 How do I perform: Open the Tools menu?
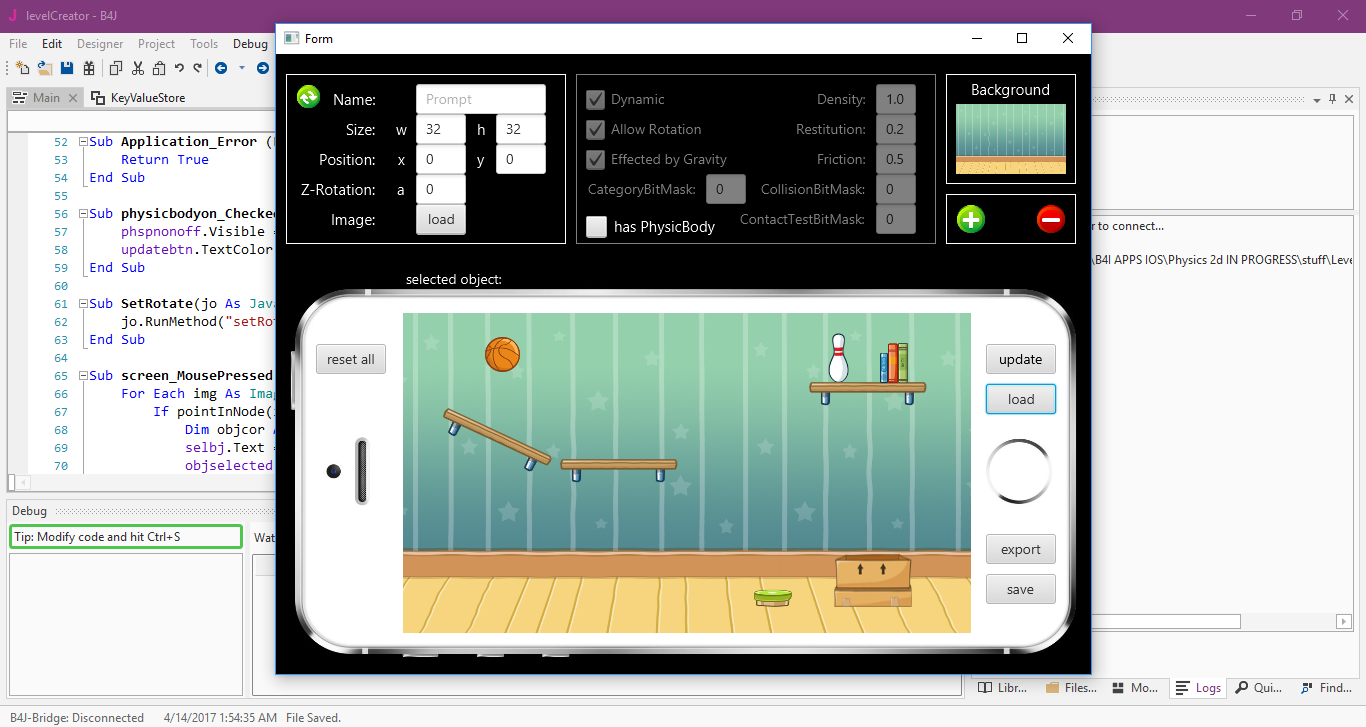click(x=204, y=44)
